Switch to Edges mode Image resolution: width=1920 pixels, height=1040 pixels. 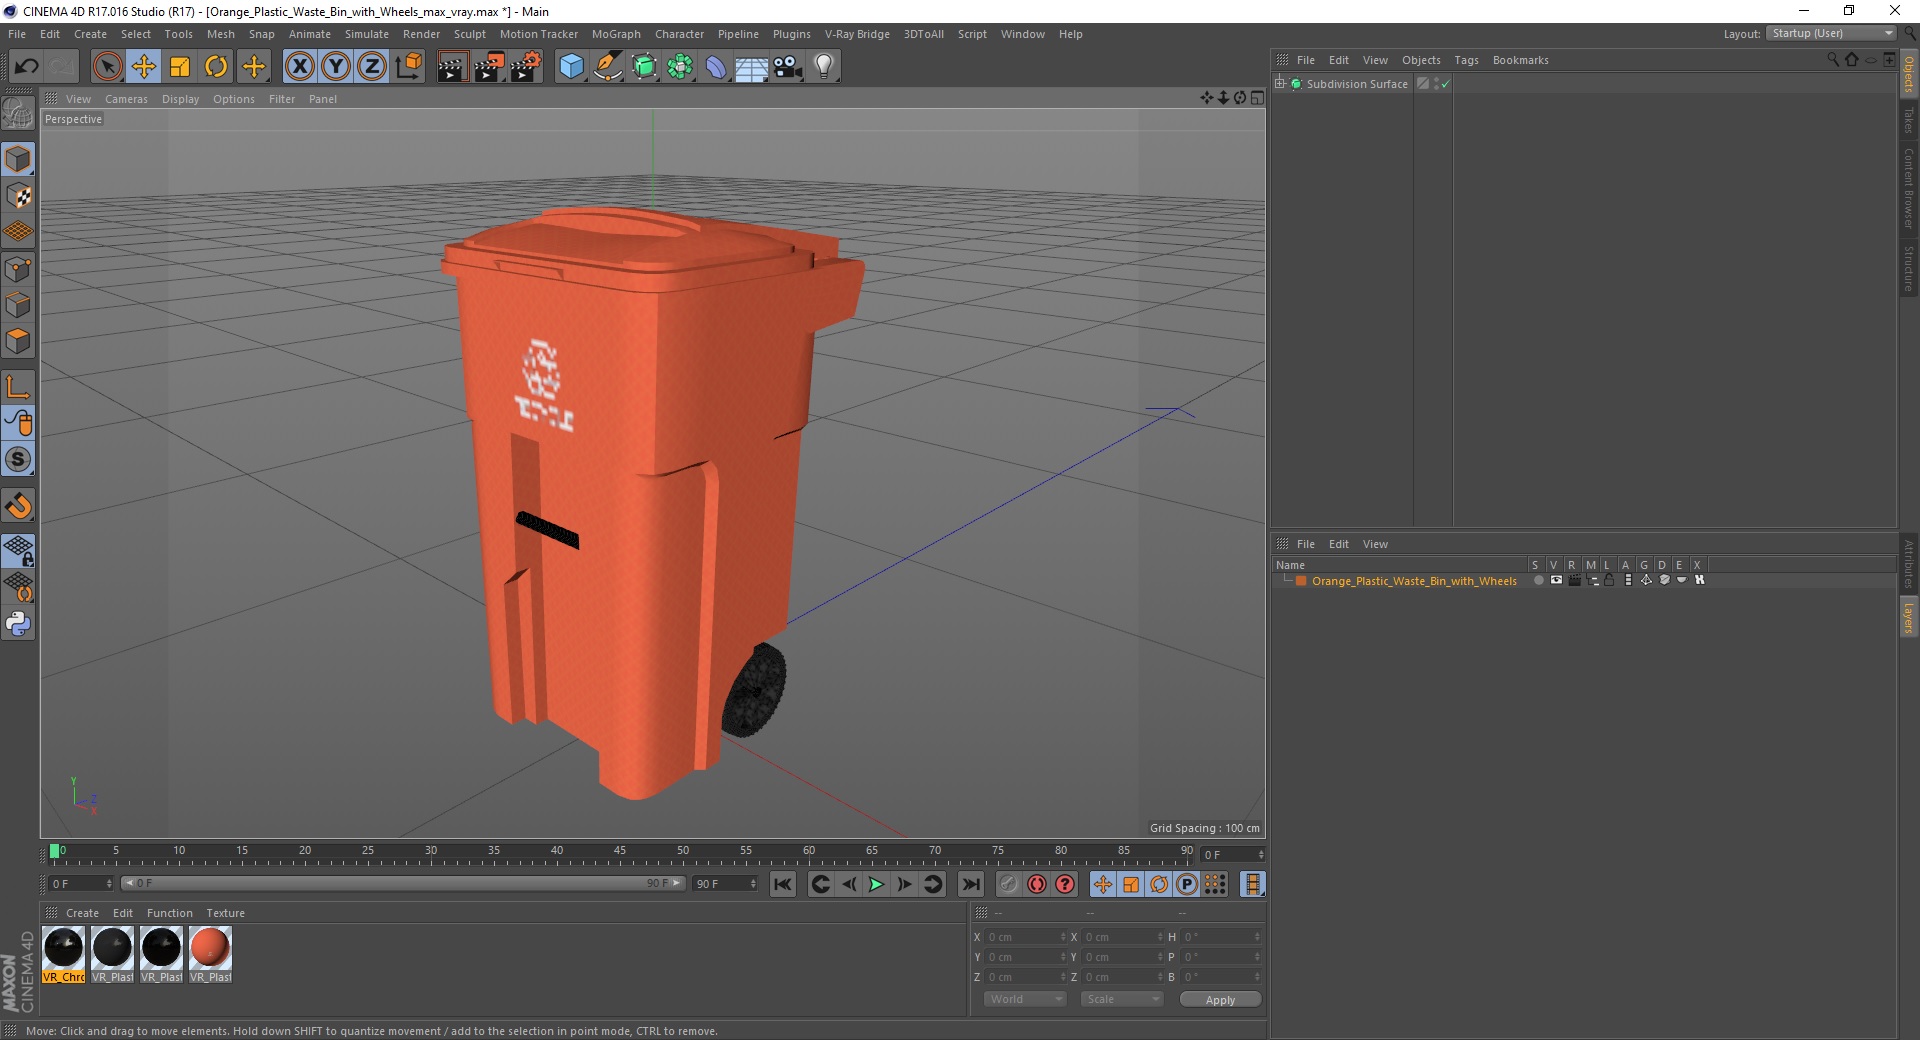18,304
